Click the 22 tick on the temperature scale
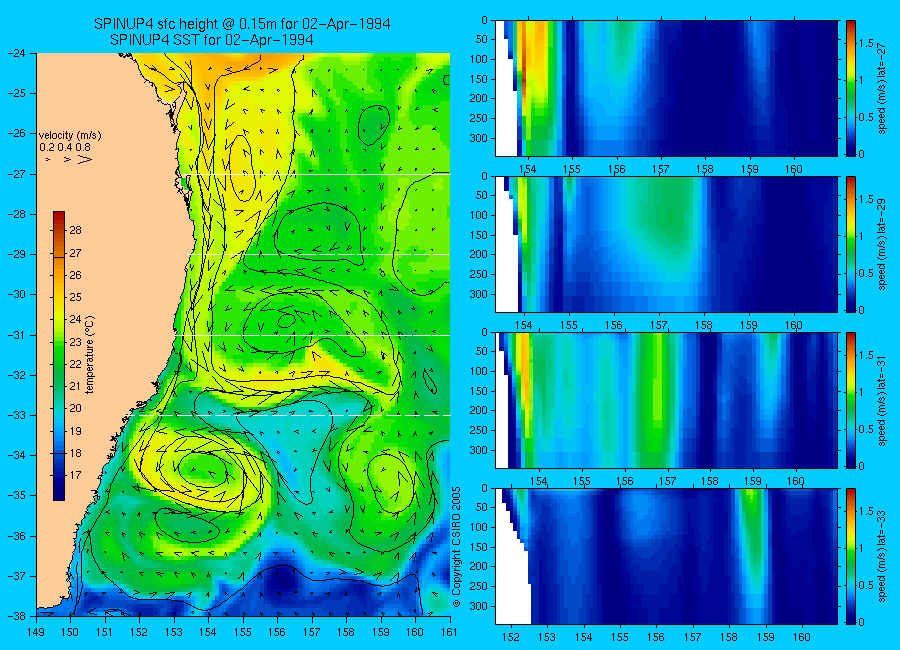This screenshot has height=650, width=900. 75,364
